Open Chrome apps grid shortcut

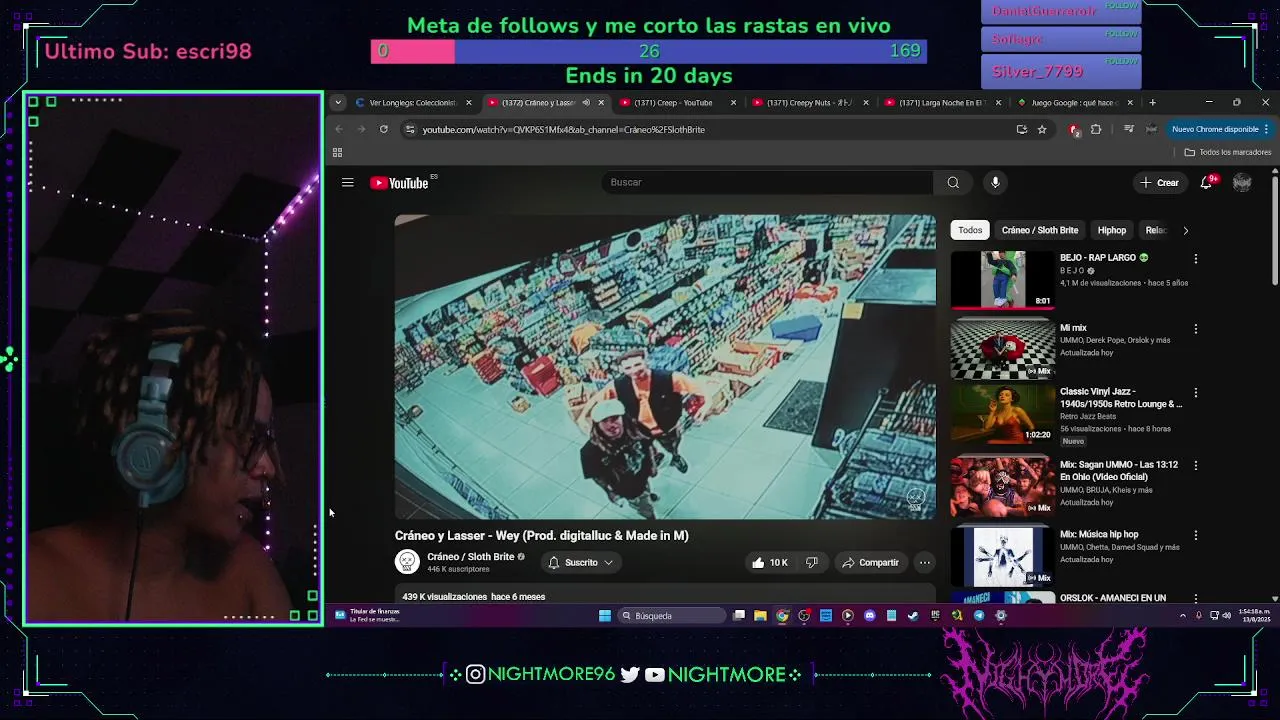pyautogui.click(x=337, y=152)
